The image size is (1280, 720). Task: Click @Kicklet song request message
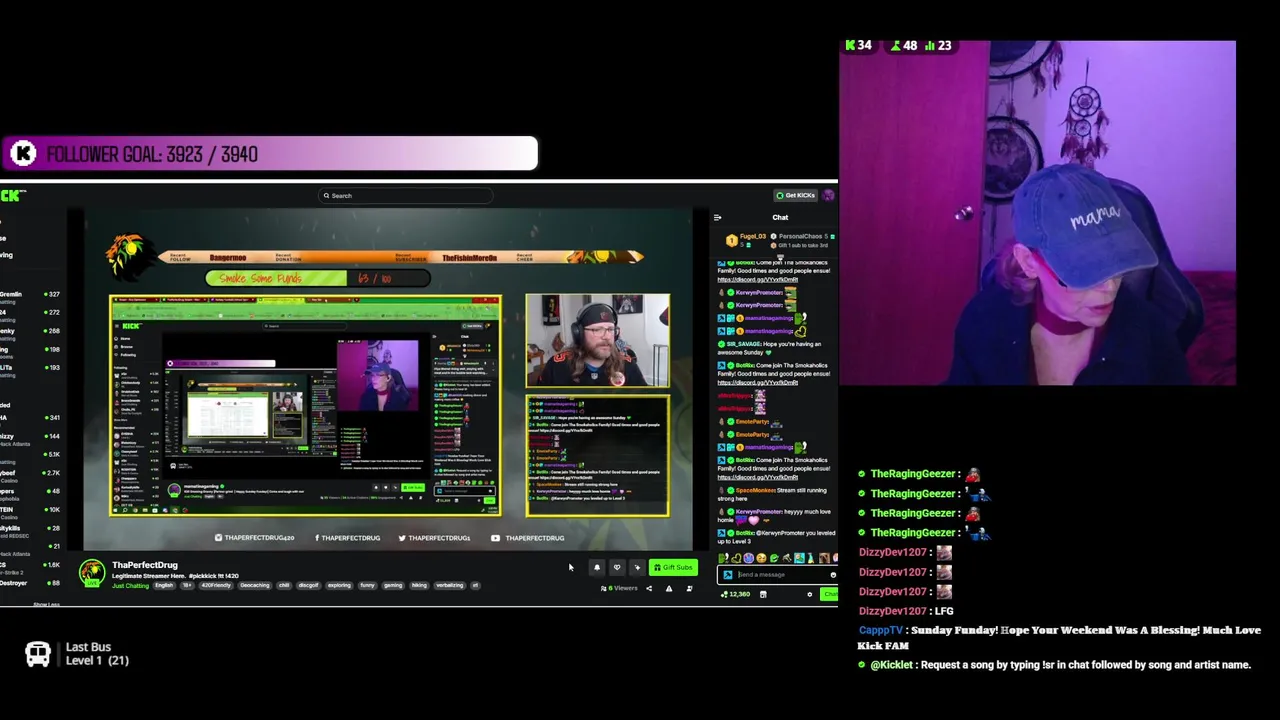(x=1056, y=665)
